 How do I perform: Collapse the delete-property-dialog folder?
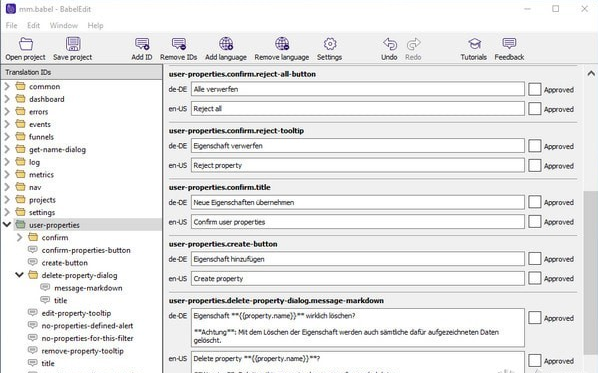point(19,275)
